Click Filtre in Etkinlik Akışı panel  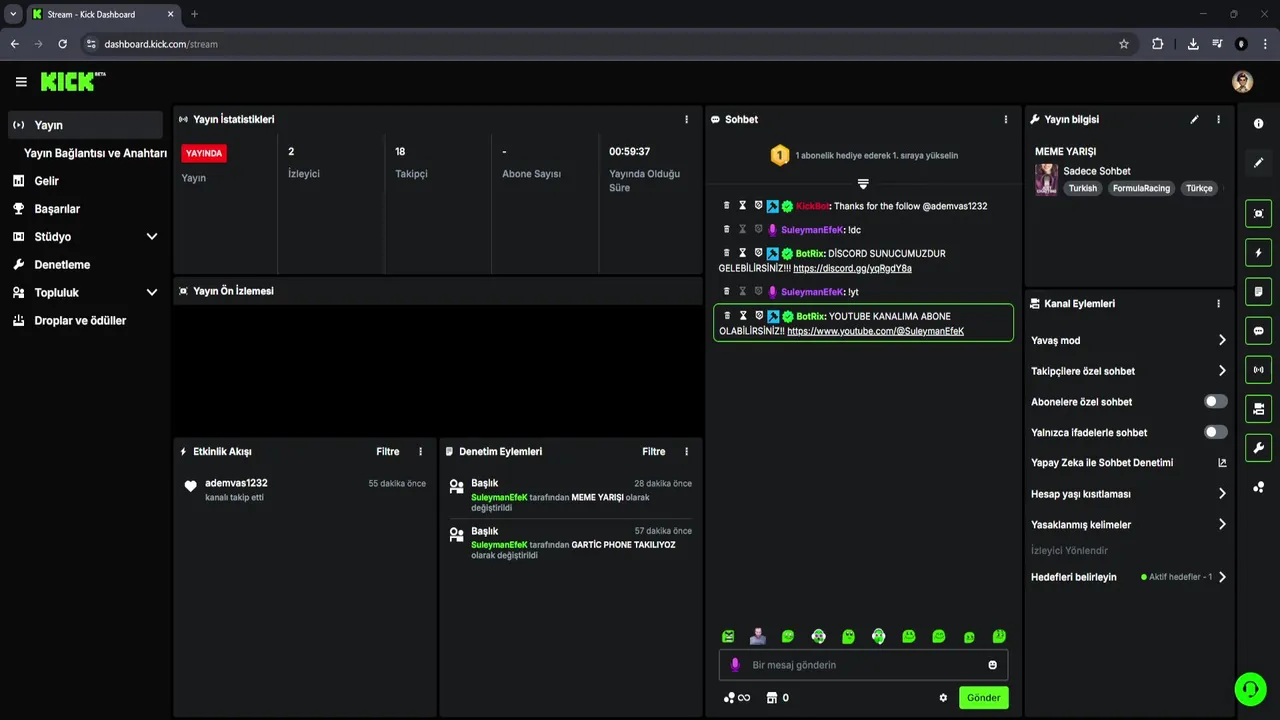388,452
